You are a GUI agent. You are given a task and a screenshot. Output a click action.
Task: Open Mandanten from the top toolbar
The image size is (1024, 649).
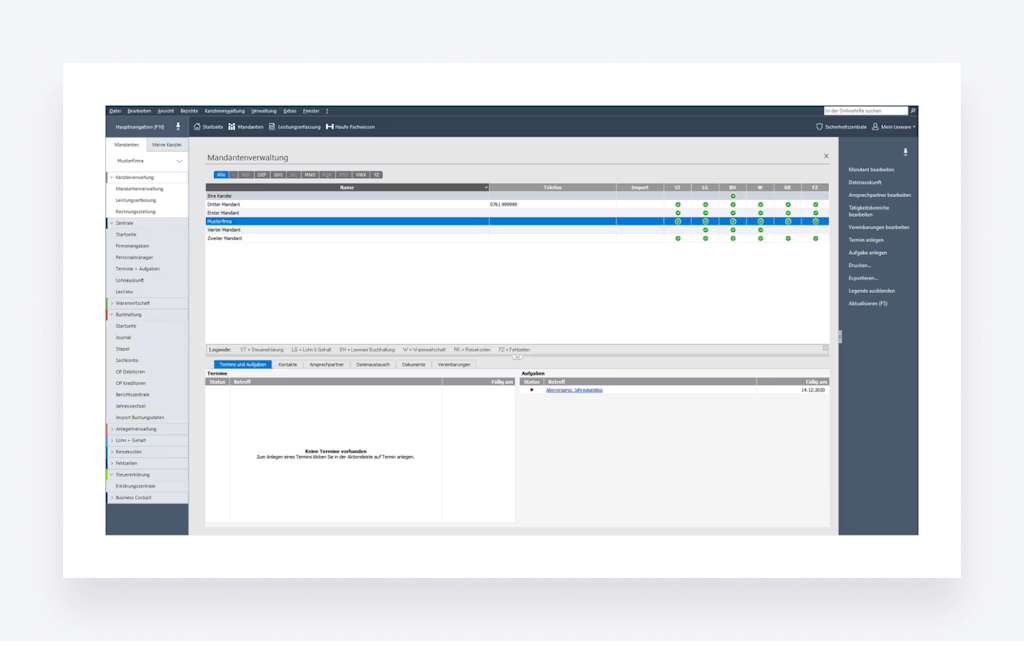point(246,127)
